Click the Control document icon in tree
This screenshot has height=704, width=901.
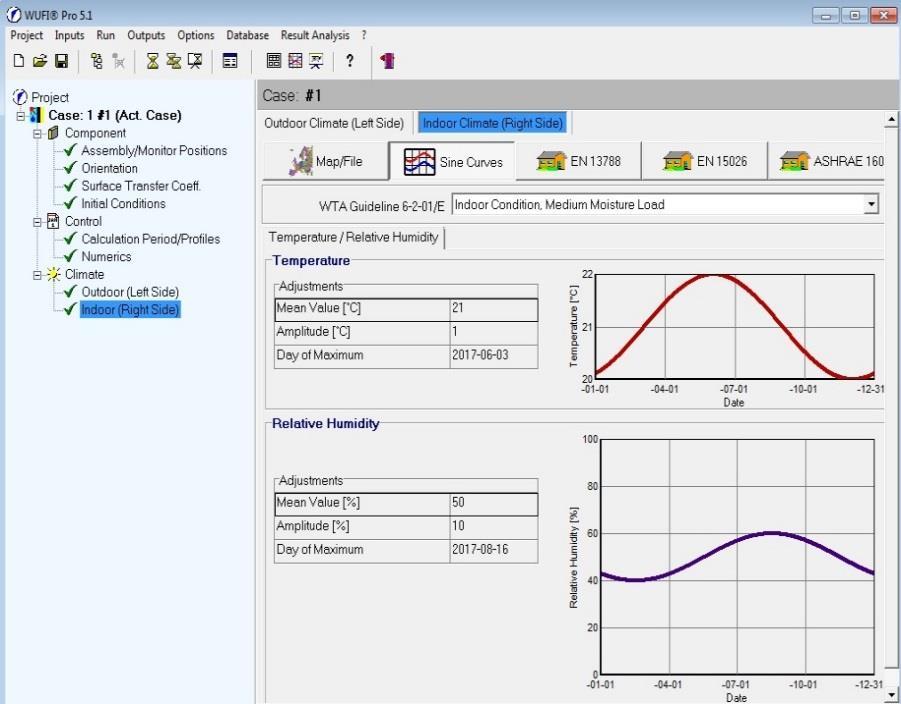(53, 221)
